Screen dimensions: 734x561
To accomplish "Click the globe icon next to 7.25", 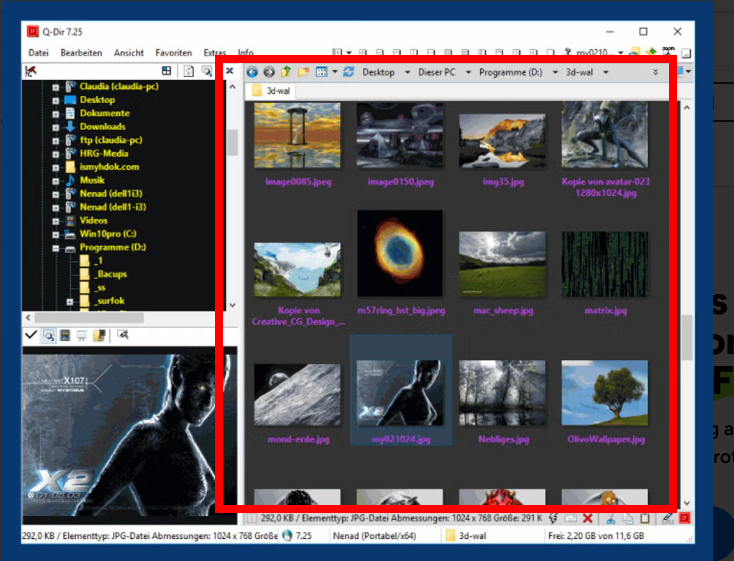I will [287, 536].
